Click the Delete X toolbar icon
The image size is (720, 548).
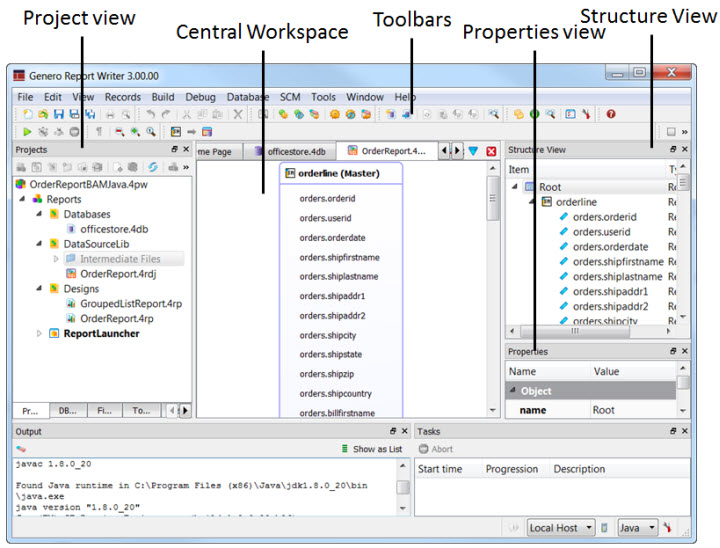[x=238, y=114]
